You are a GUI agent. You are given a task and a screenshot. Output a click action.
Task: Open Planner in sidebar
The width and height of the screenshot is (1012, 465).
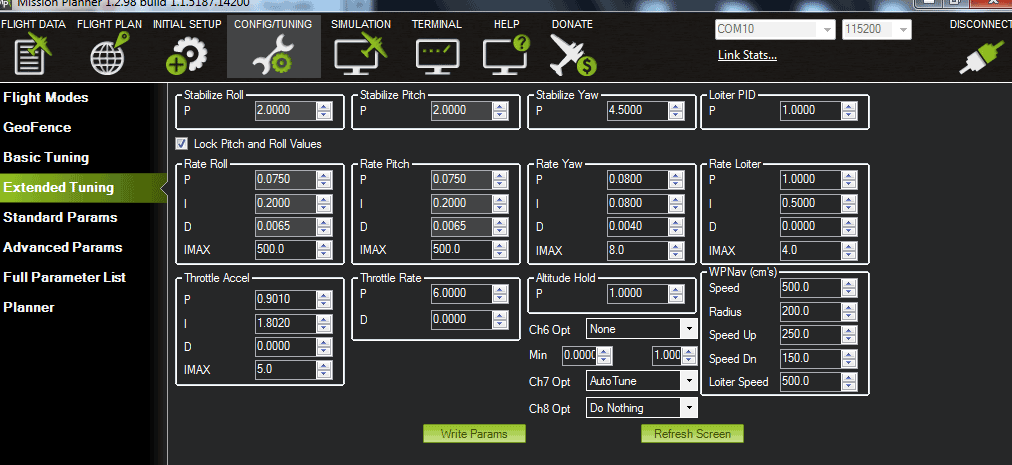click(x=29, y=307)
